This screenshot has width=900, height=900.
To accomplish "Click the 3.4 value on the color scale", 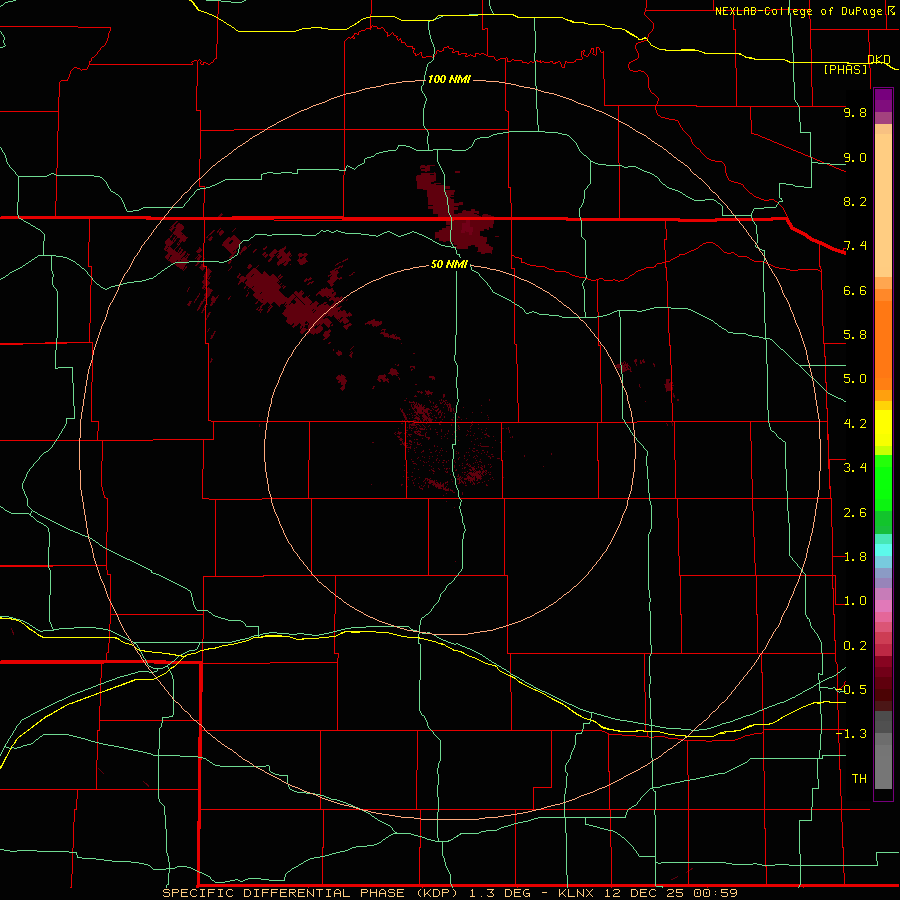I will [x=855, y=468].
